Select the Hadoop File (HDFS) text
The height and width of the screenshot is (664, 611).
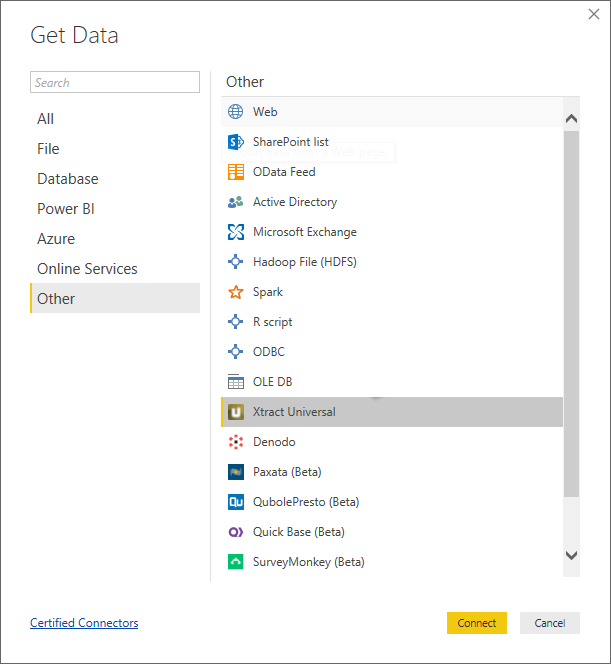click(305, 262)
